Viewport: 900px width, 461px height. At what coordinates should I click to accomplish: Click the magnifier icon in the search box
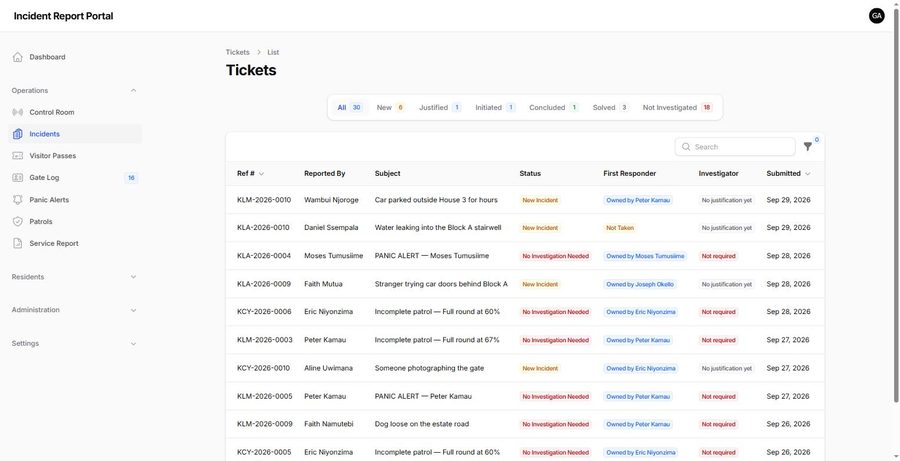(x=686, y=147)
